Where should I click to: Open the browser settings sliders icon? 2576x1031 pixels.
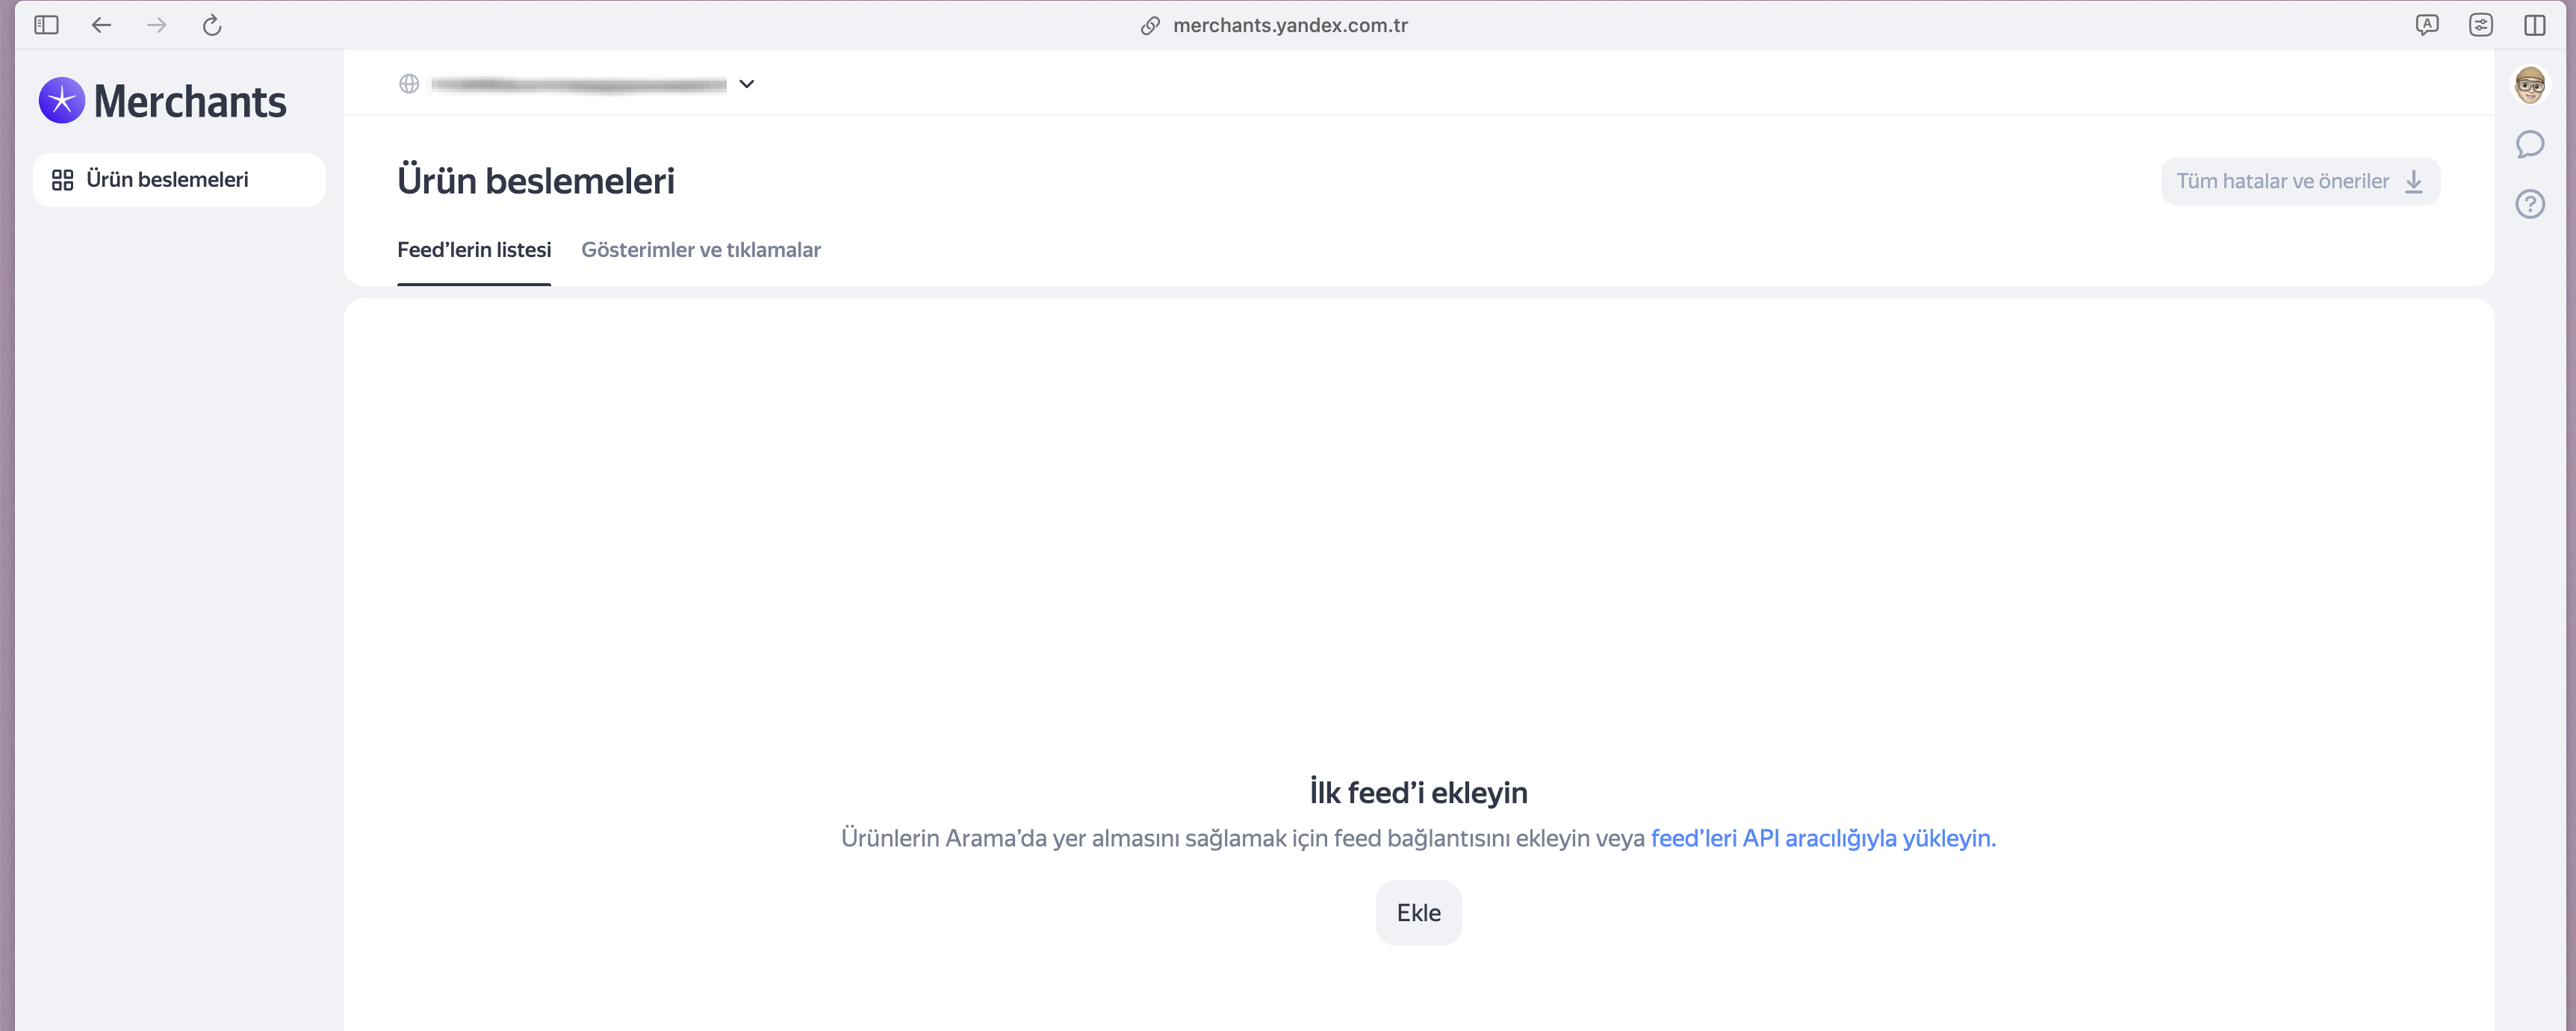[2480, 25]
